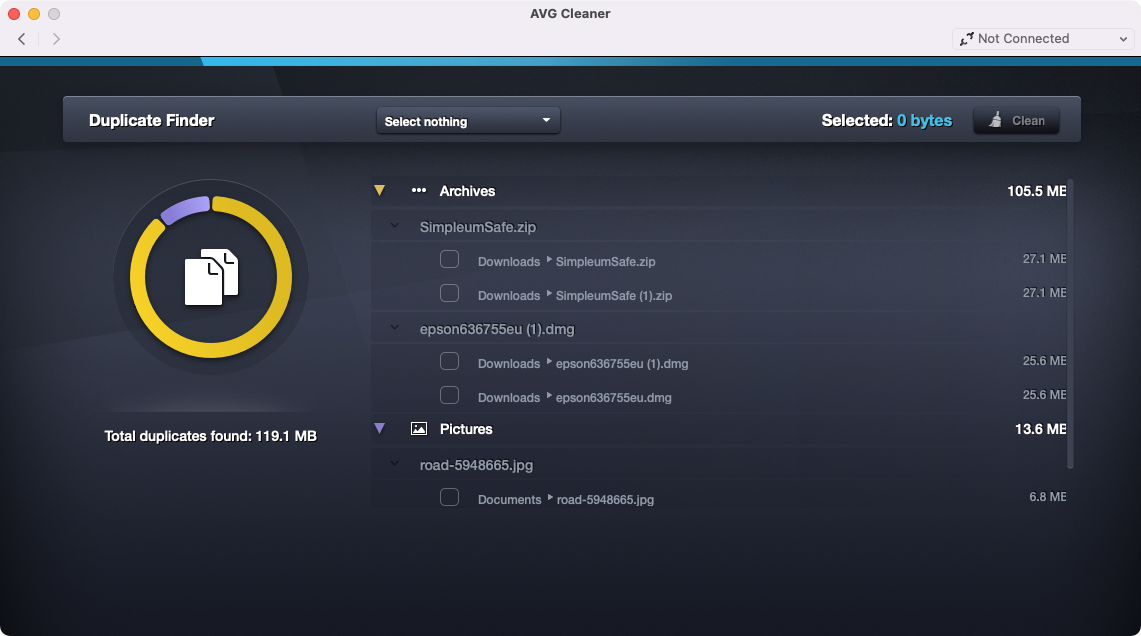The width and height of the screenshot is (1141, 636).
Task: Collapse the Archives category triangle
Action: coord(379,190)
